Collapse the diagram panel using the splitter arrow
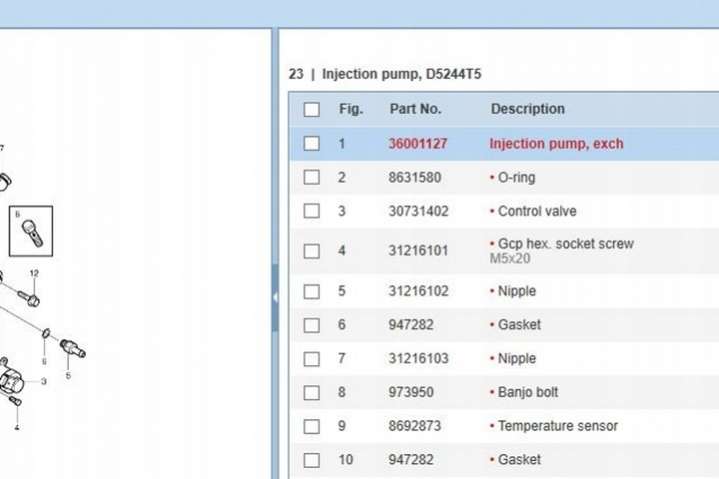This screenshot has width=719, height=479. point(275,298)
